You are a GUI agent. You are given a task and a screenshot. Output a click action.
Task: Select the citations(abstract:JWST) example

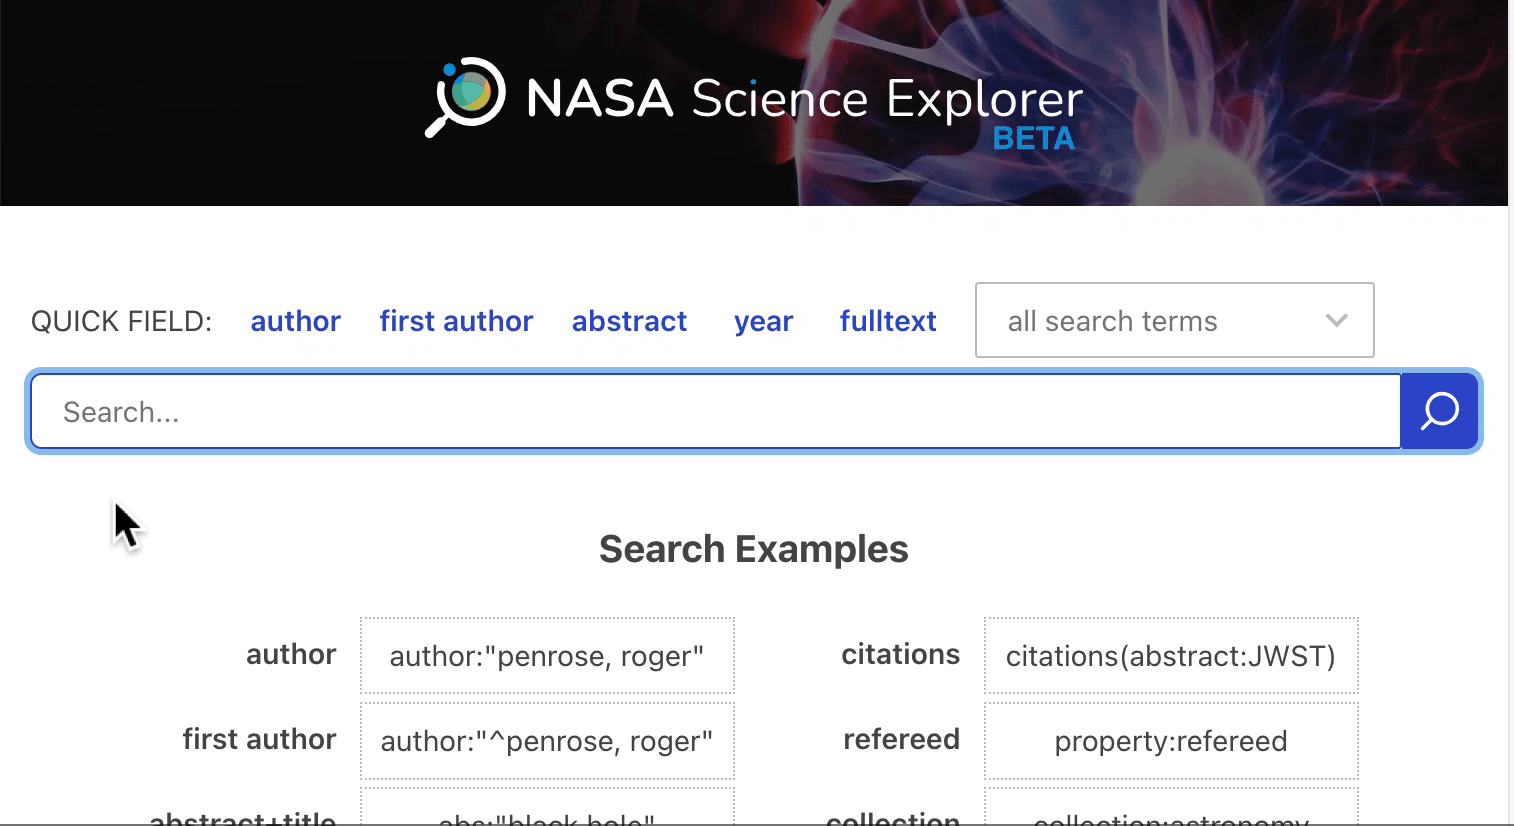point(1170,655)
